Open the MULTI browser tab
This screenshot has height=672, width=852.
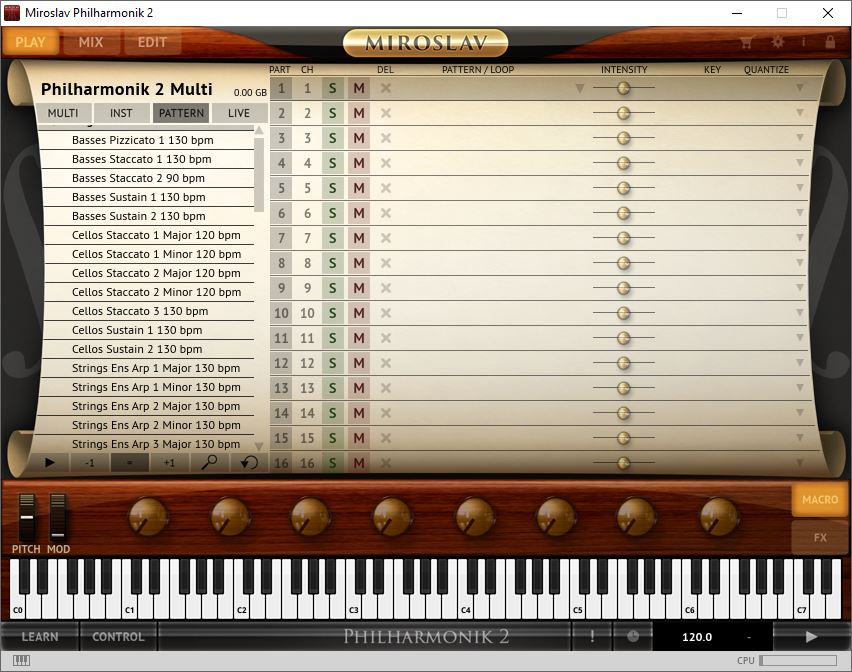point(62,113)
